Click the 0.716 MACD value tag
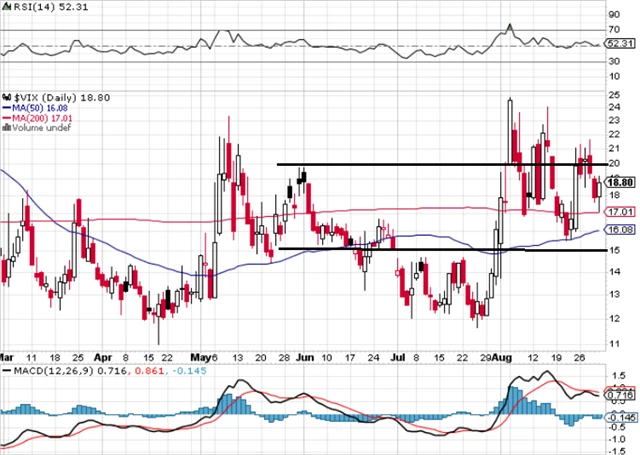The width and height of the screenshot is (640, 455). pyautogui.click(x=622, y=397)
